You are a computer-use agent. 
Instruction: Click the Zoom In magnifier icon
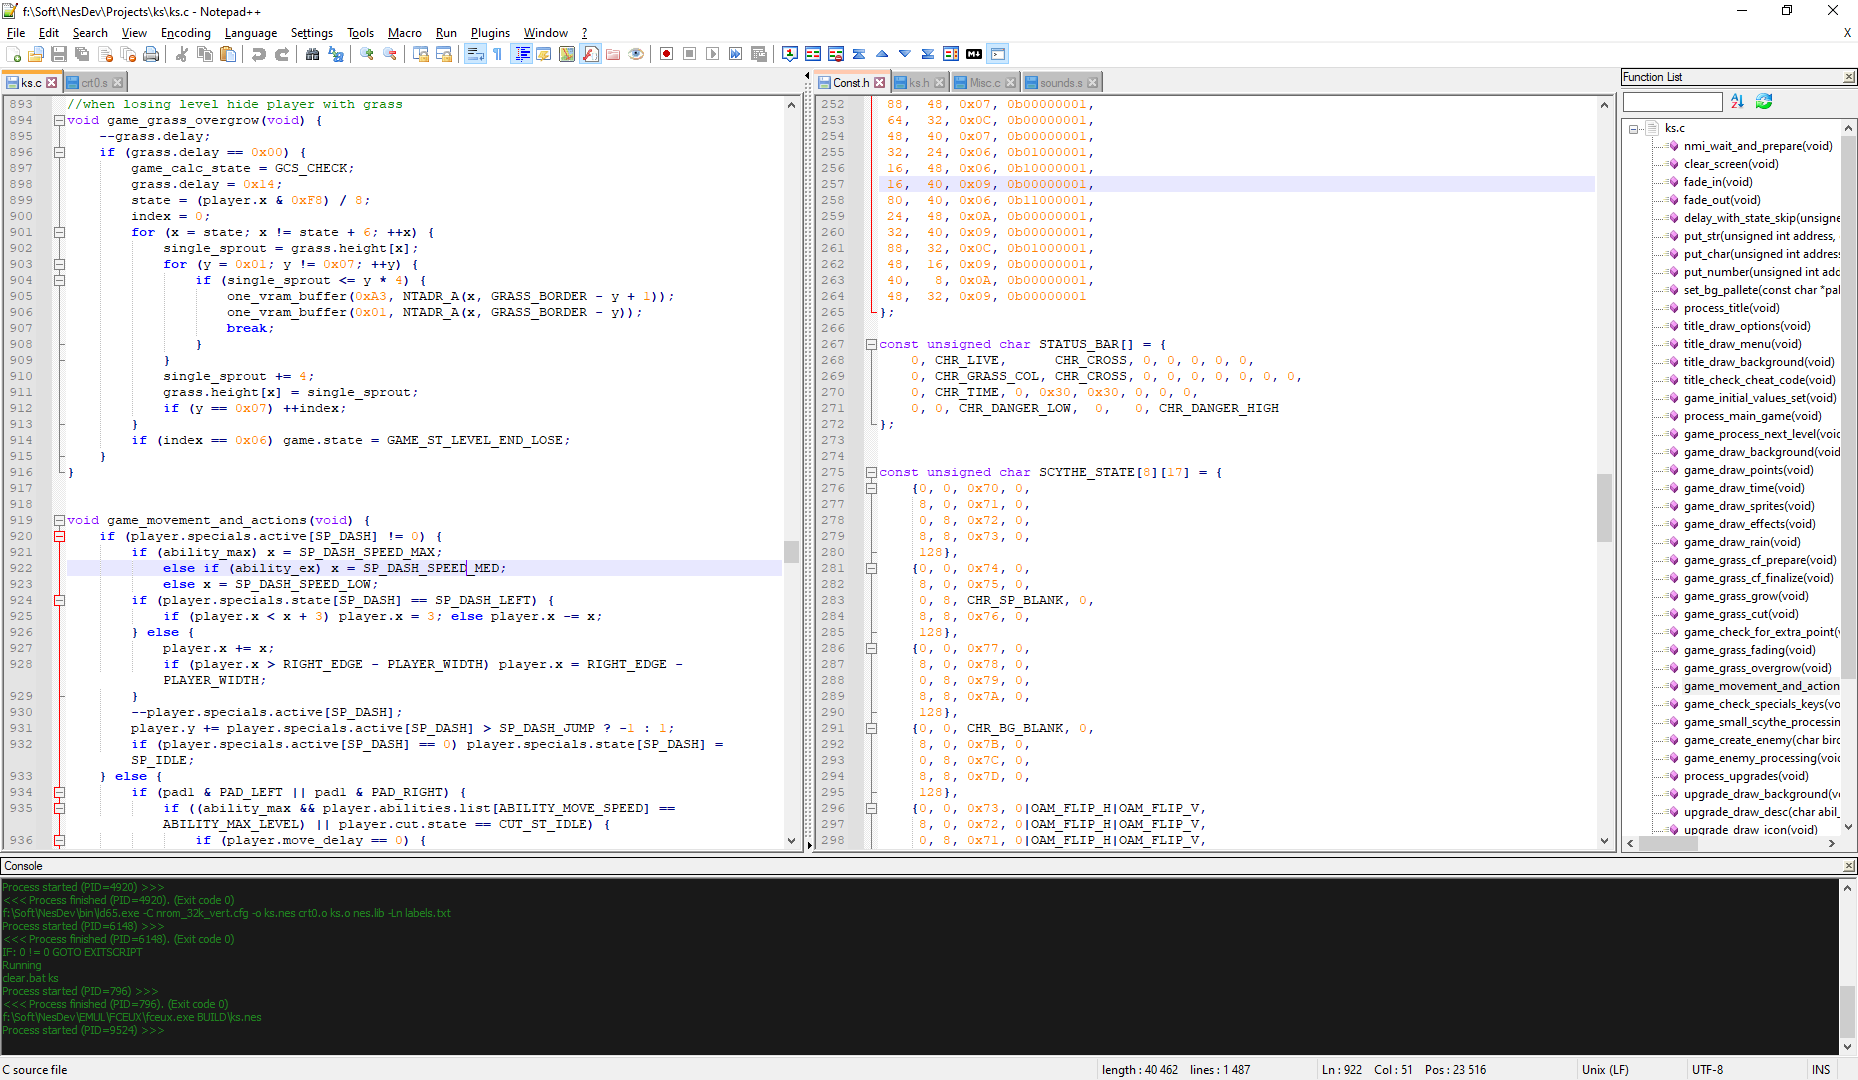[367, 54]
